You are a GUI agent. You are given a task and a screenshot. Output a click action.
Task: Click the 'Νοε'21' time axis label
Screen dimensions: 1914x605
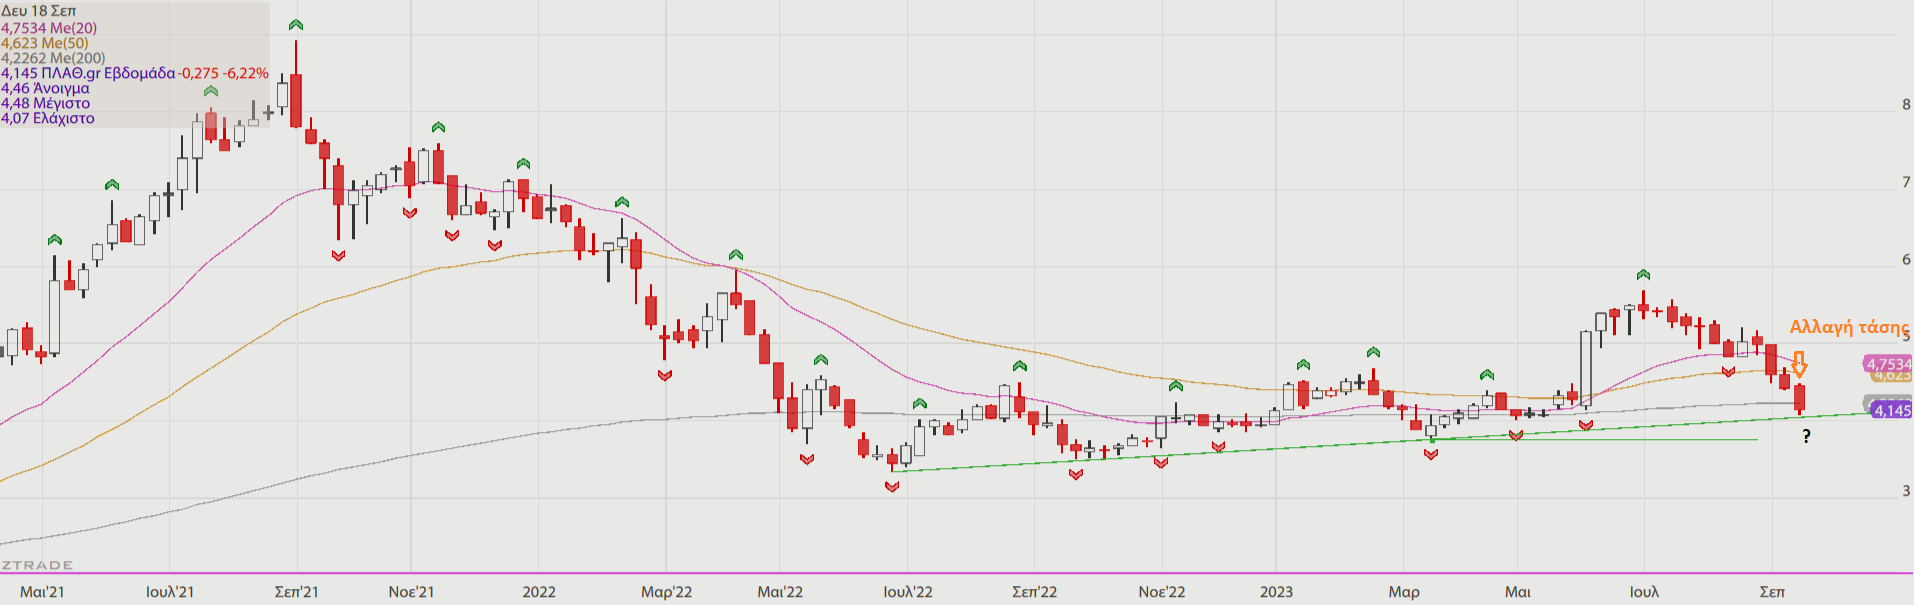(411, 592)
